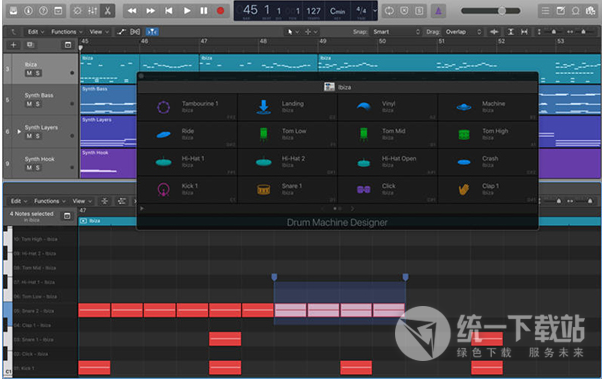
Task: Expand the Synth Layers track stack
Action: click(19, 131)
